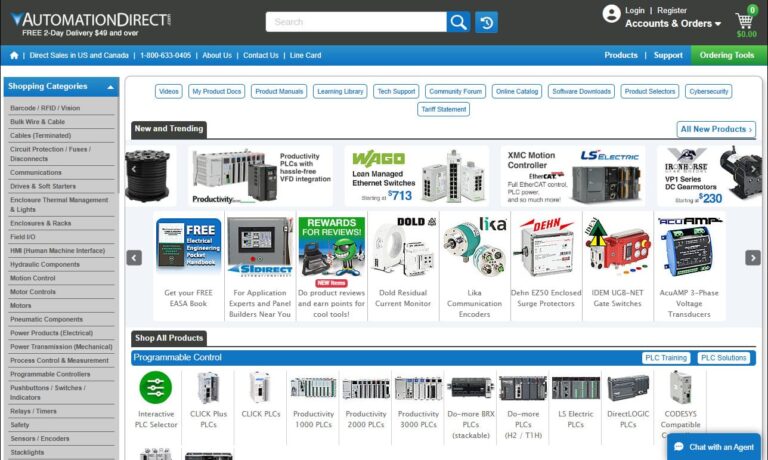This screenshot has height=460, width=768.
Task: Click My Product Docs button
Action: pyautogui.click(x=216, y=92)
